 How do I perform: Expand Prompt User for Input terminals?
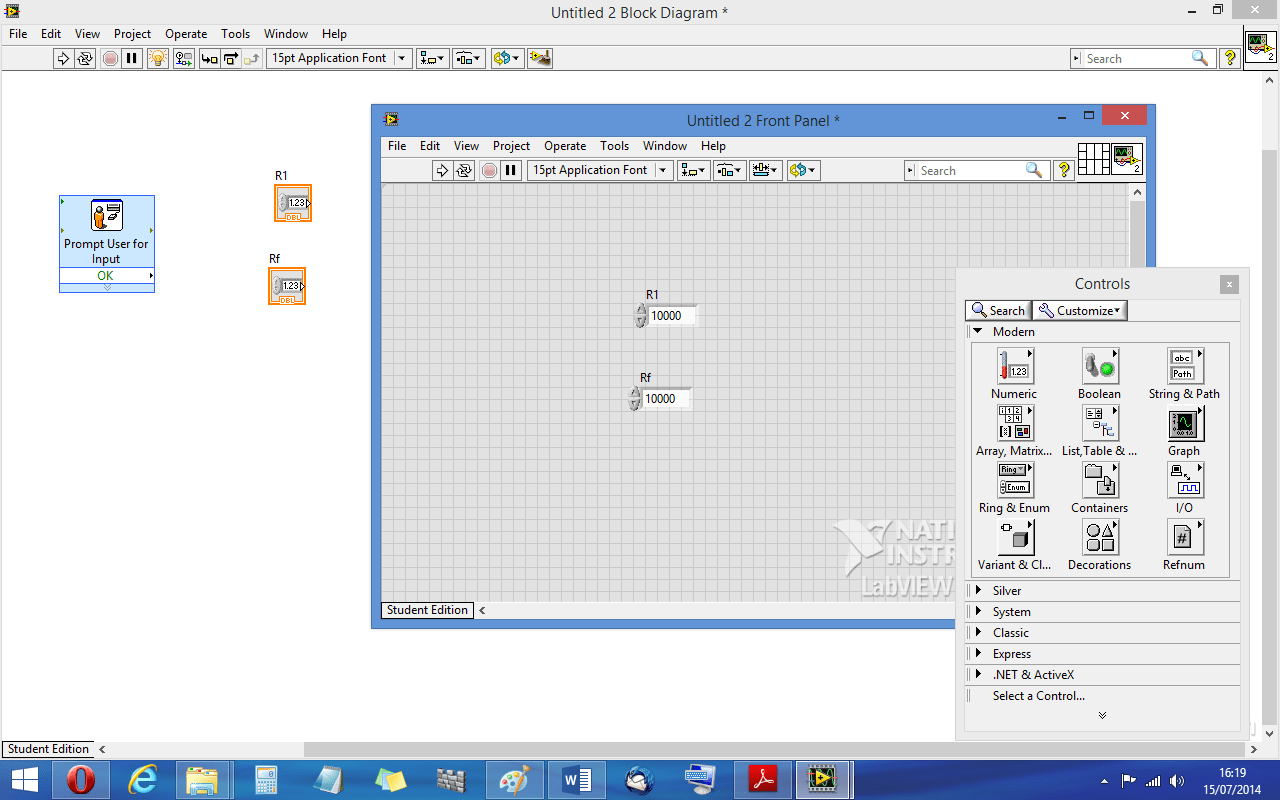tap(107, 288)
